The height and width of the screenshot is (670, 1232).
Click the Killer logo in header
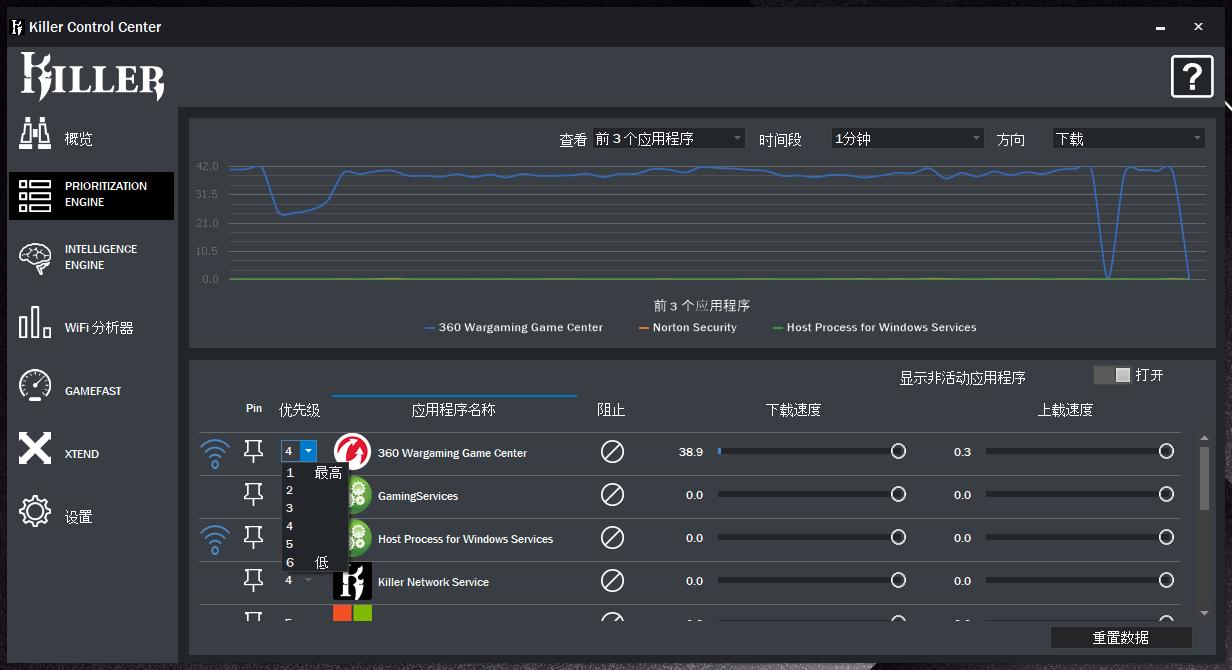click(93, 77)
